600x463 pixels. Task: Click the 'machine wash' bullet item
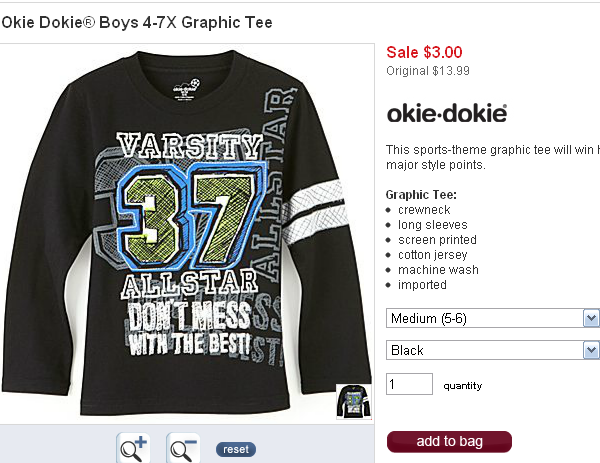coord(438,270)
